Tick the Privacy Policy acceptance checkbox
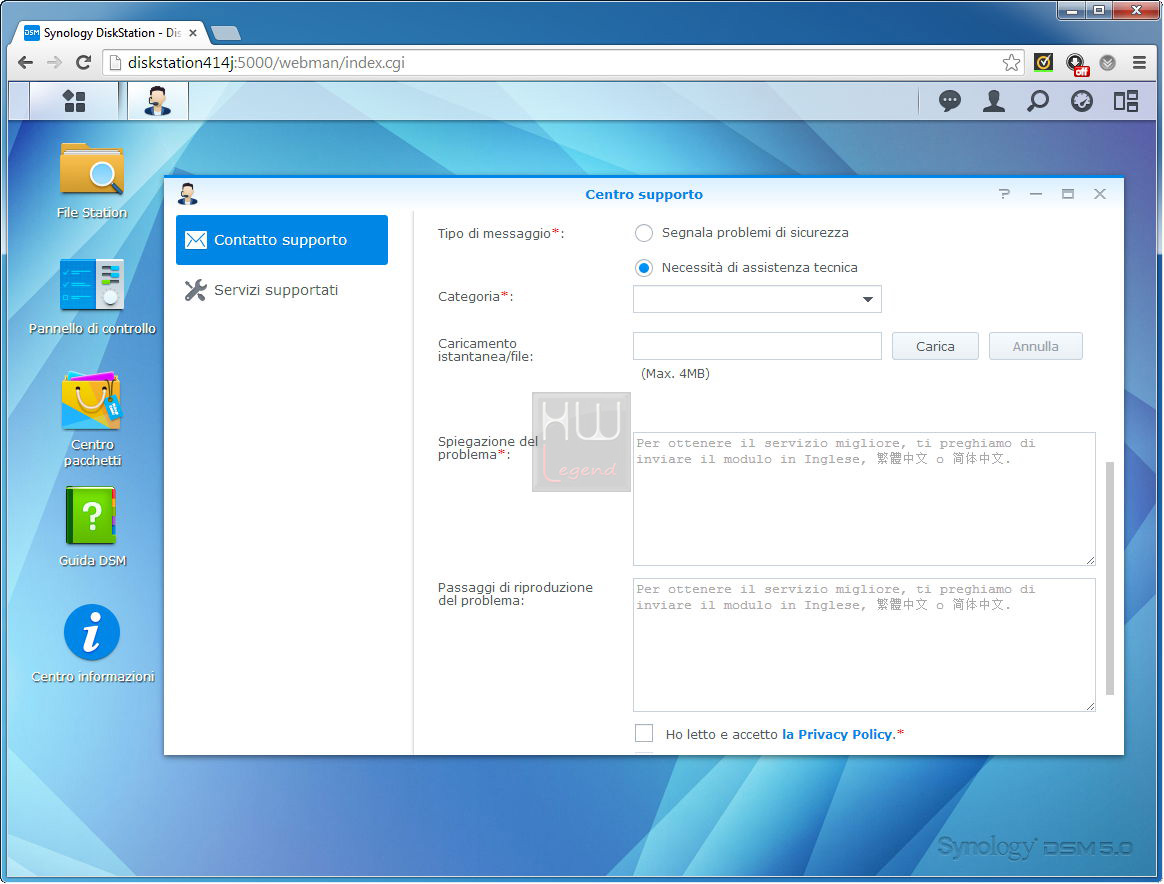The height and width of the screenshot is (884, 1164). pyautogui.click(x=644, y=733)
